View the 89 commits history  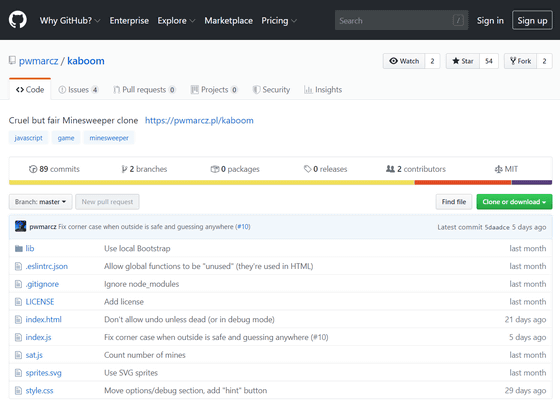[x=54, y=169]
